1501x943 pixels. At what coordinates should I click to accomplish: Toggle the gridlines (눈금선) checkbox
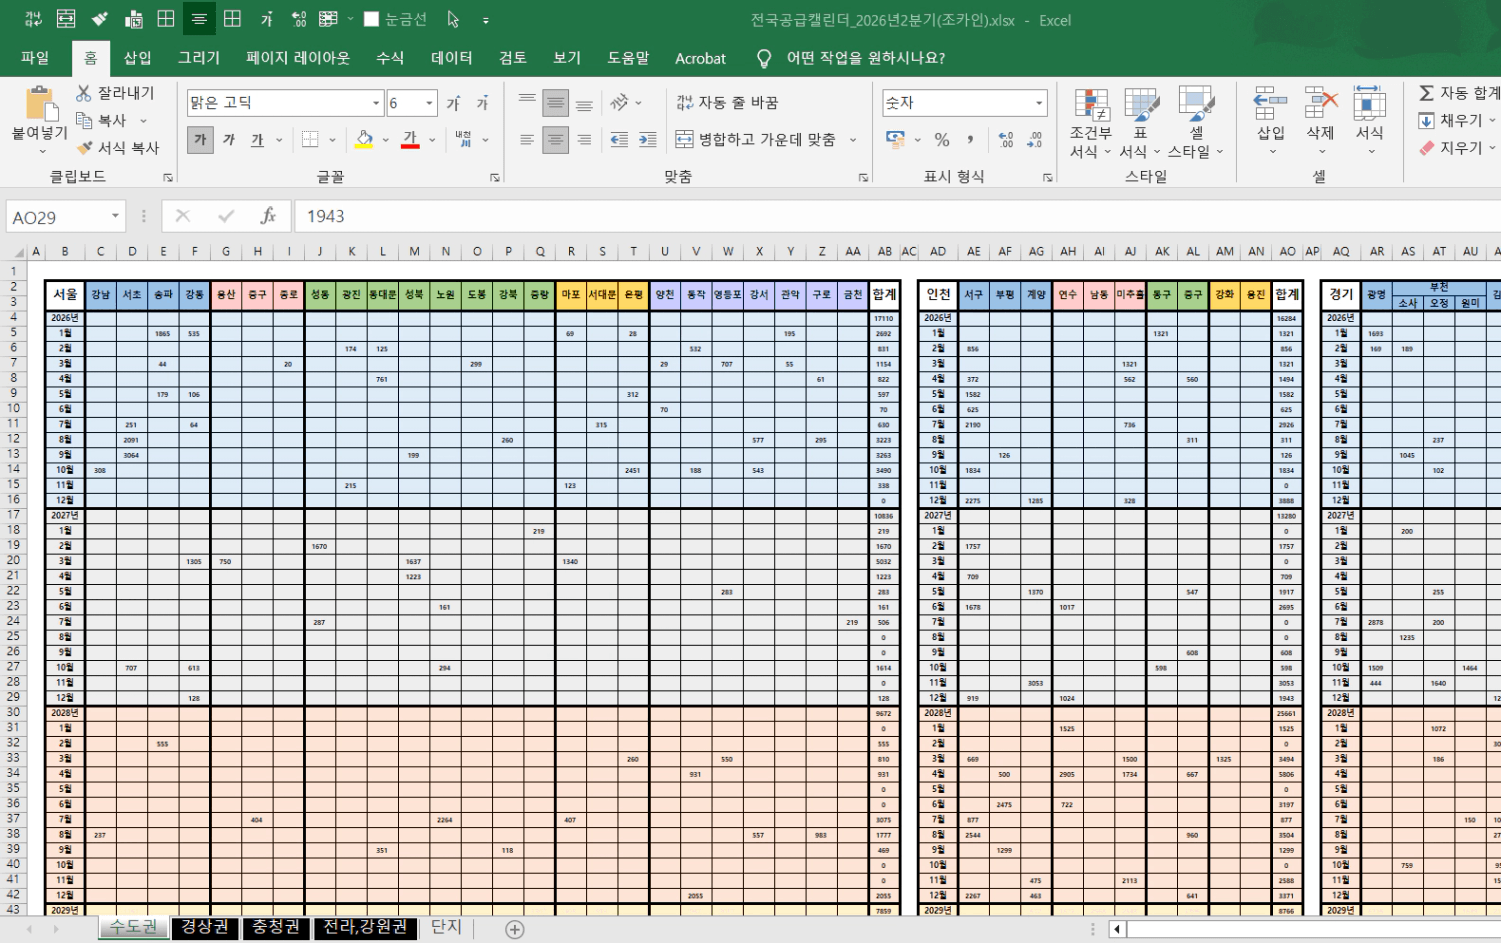371,19
